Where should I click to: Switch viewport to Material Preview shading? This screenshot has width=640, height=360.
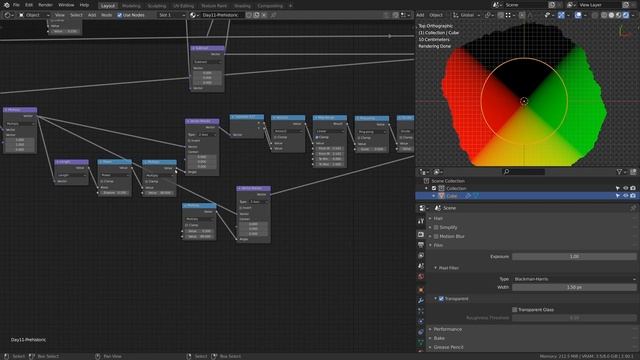pos(619,15)
